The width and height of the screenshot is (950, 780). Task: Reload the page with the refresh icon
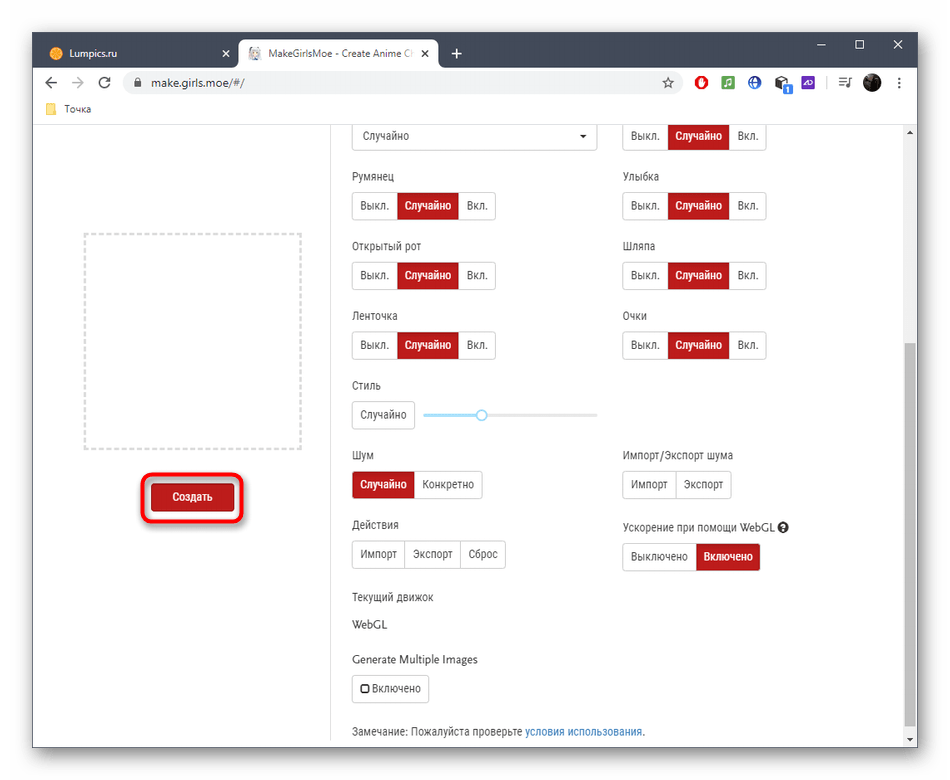(x=105, y=83)
